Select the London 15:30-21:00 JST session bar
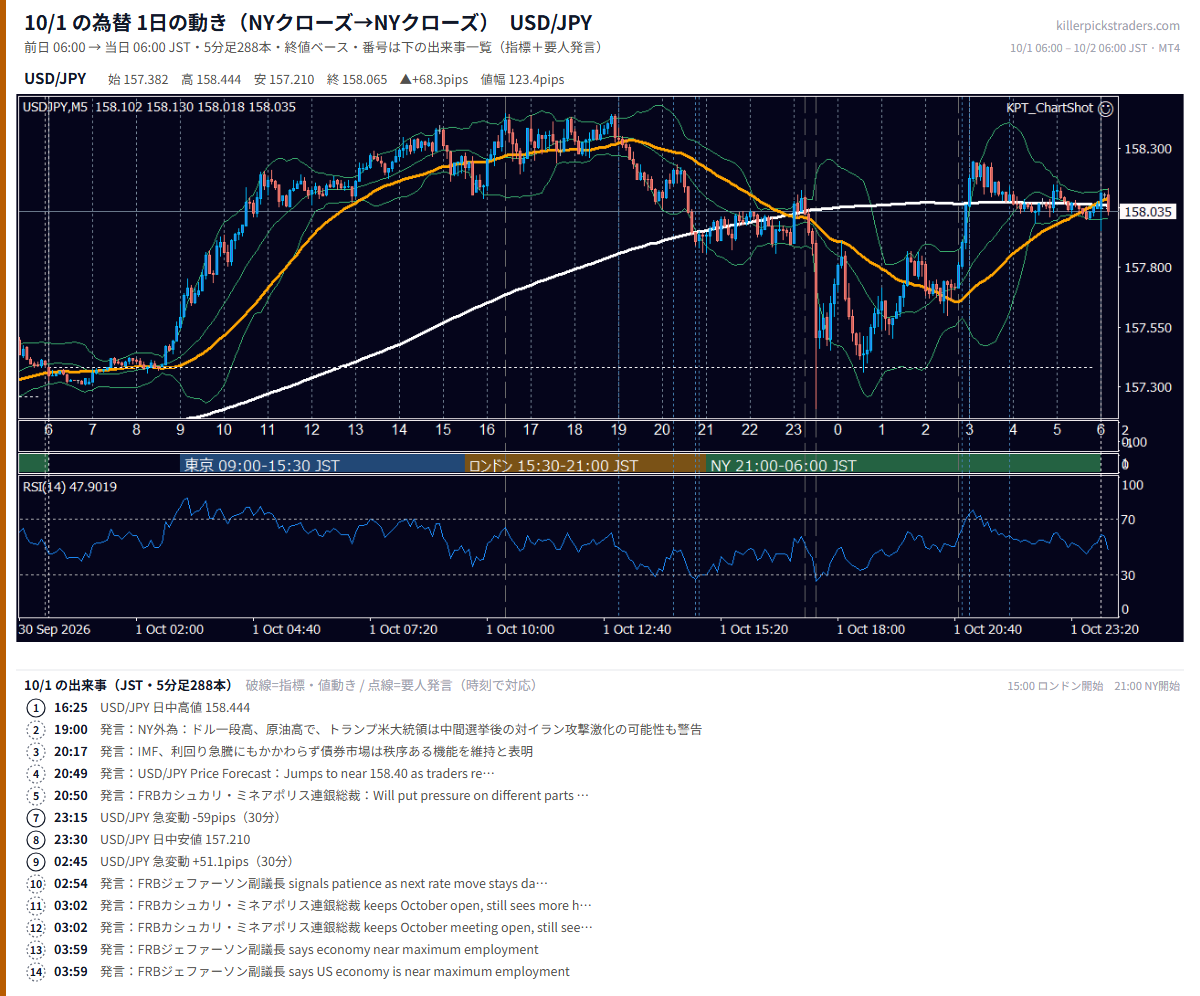 click(586, 465)
